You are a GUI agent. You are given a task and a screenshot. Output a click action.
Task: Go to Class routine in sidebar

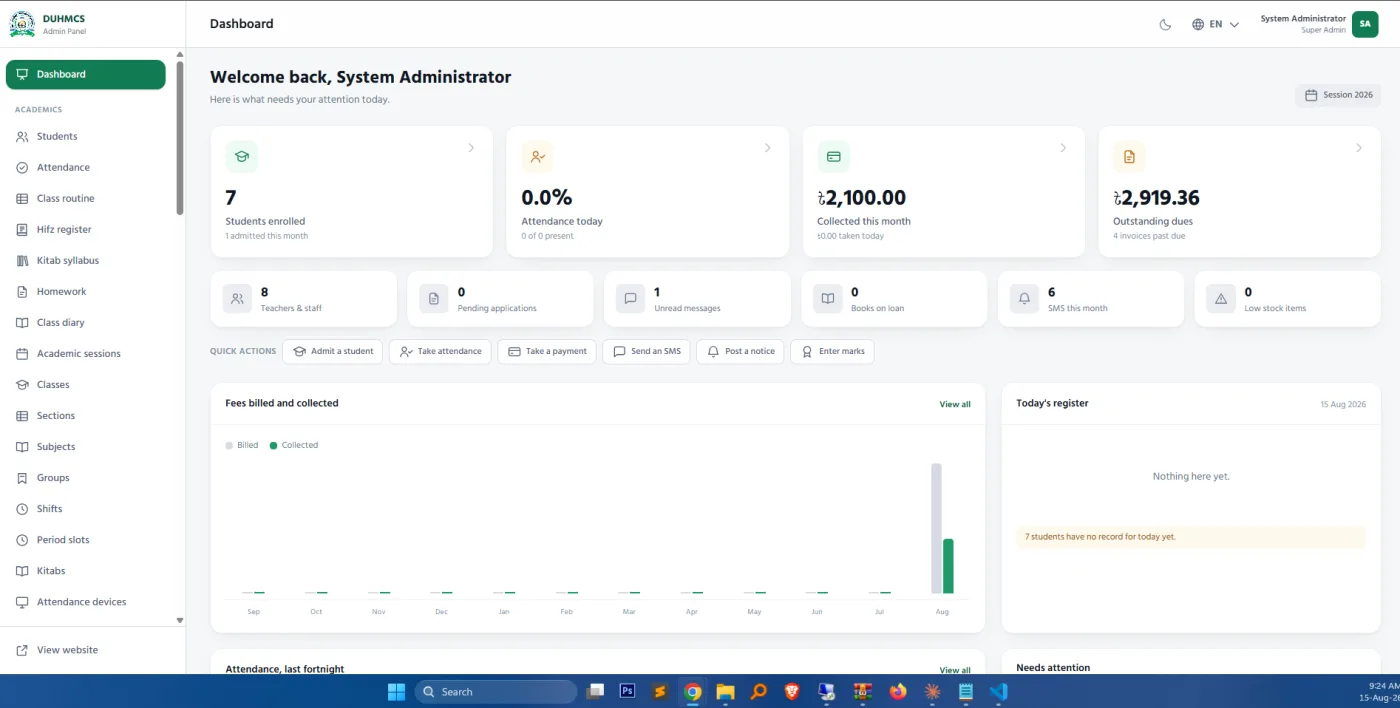(x=85, y=198)
